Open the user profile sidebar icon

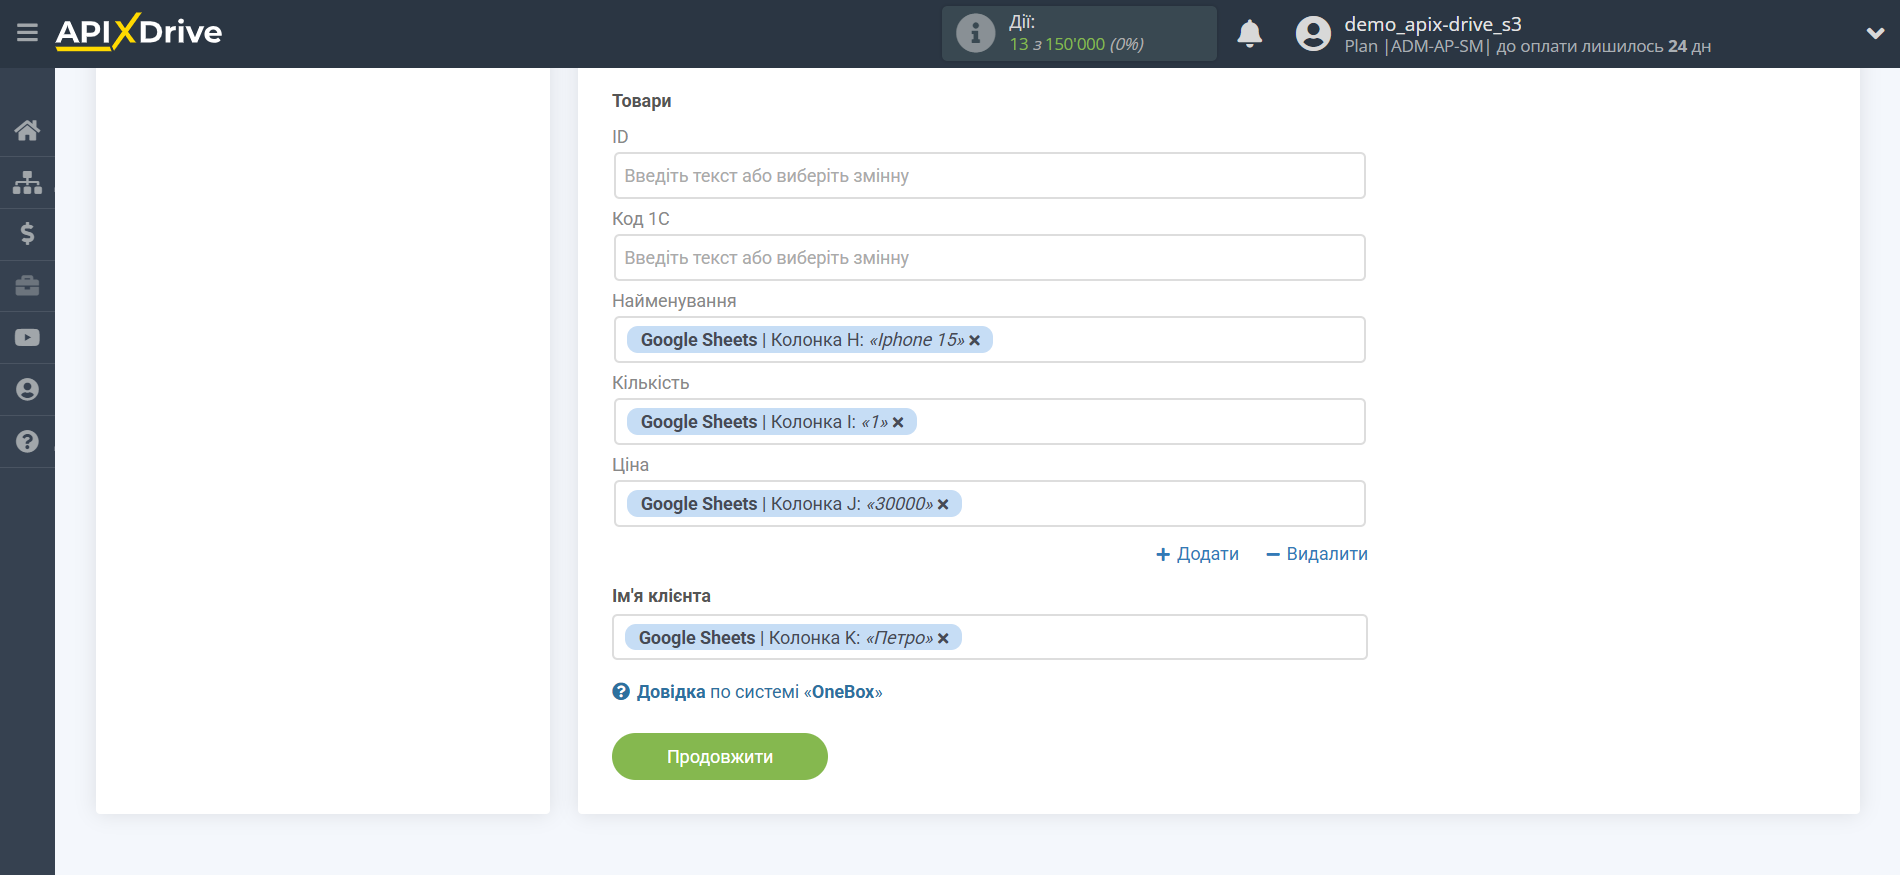[x=27, y=390]
